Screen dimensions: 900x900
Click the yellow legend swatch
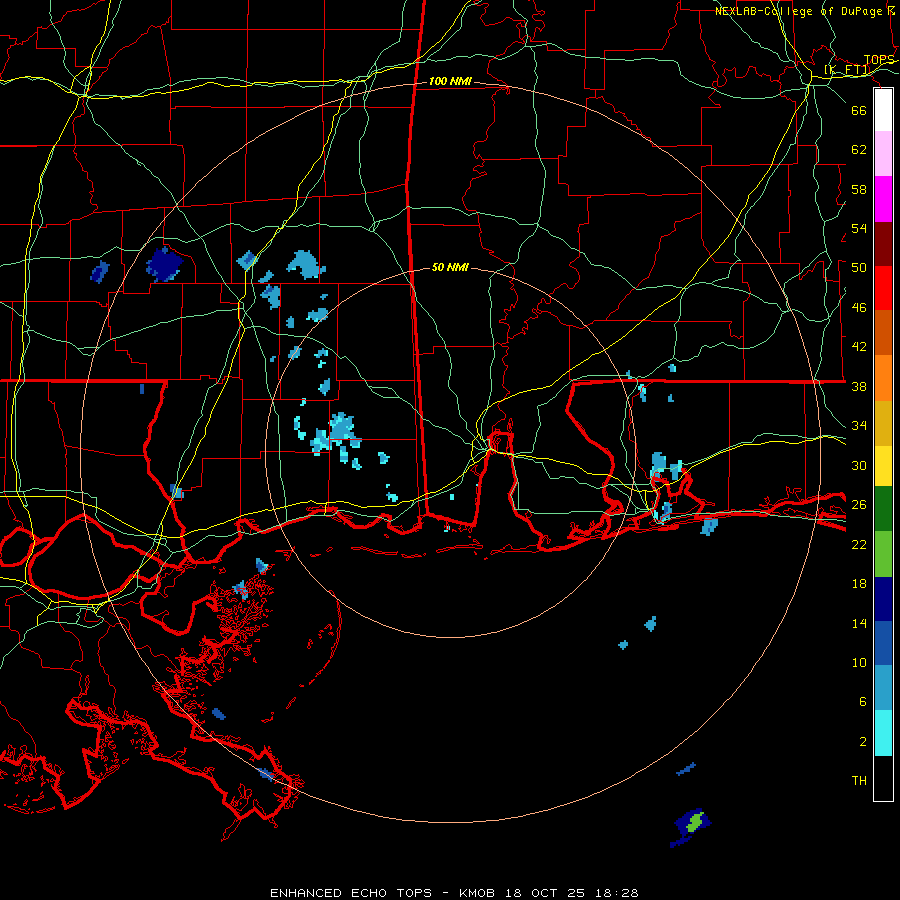883,466
